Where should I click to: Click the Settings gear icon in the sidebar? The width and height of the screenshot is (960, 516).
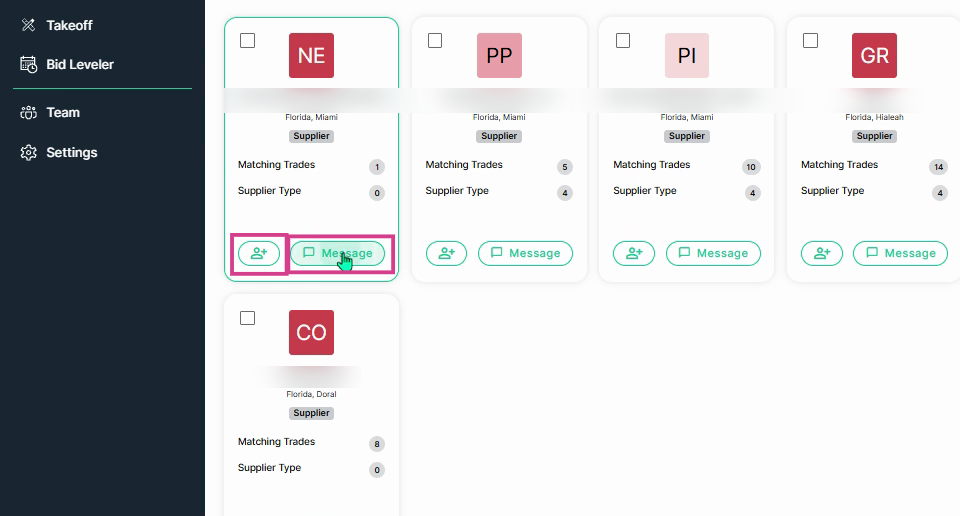[x=28, y=152]
